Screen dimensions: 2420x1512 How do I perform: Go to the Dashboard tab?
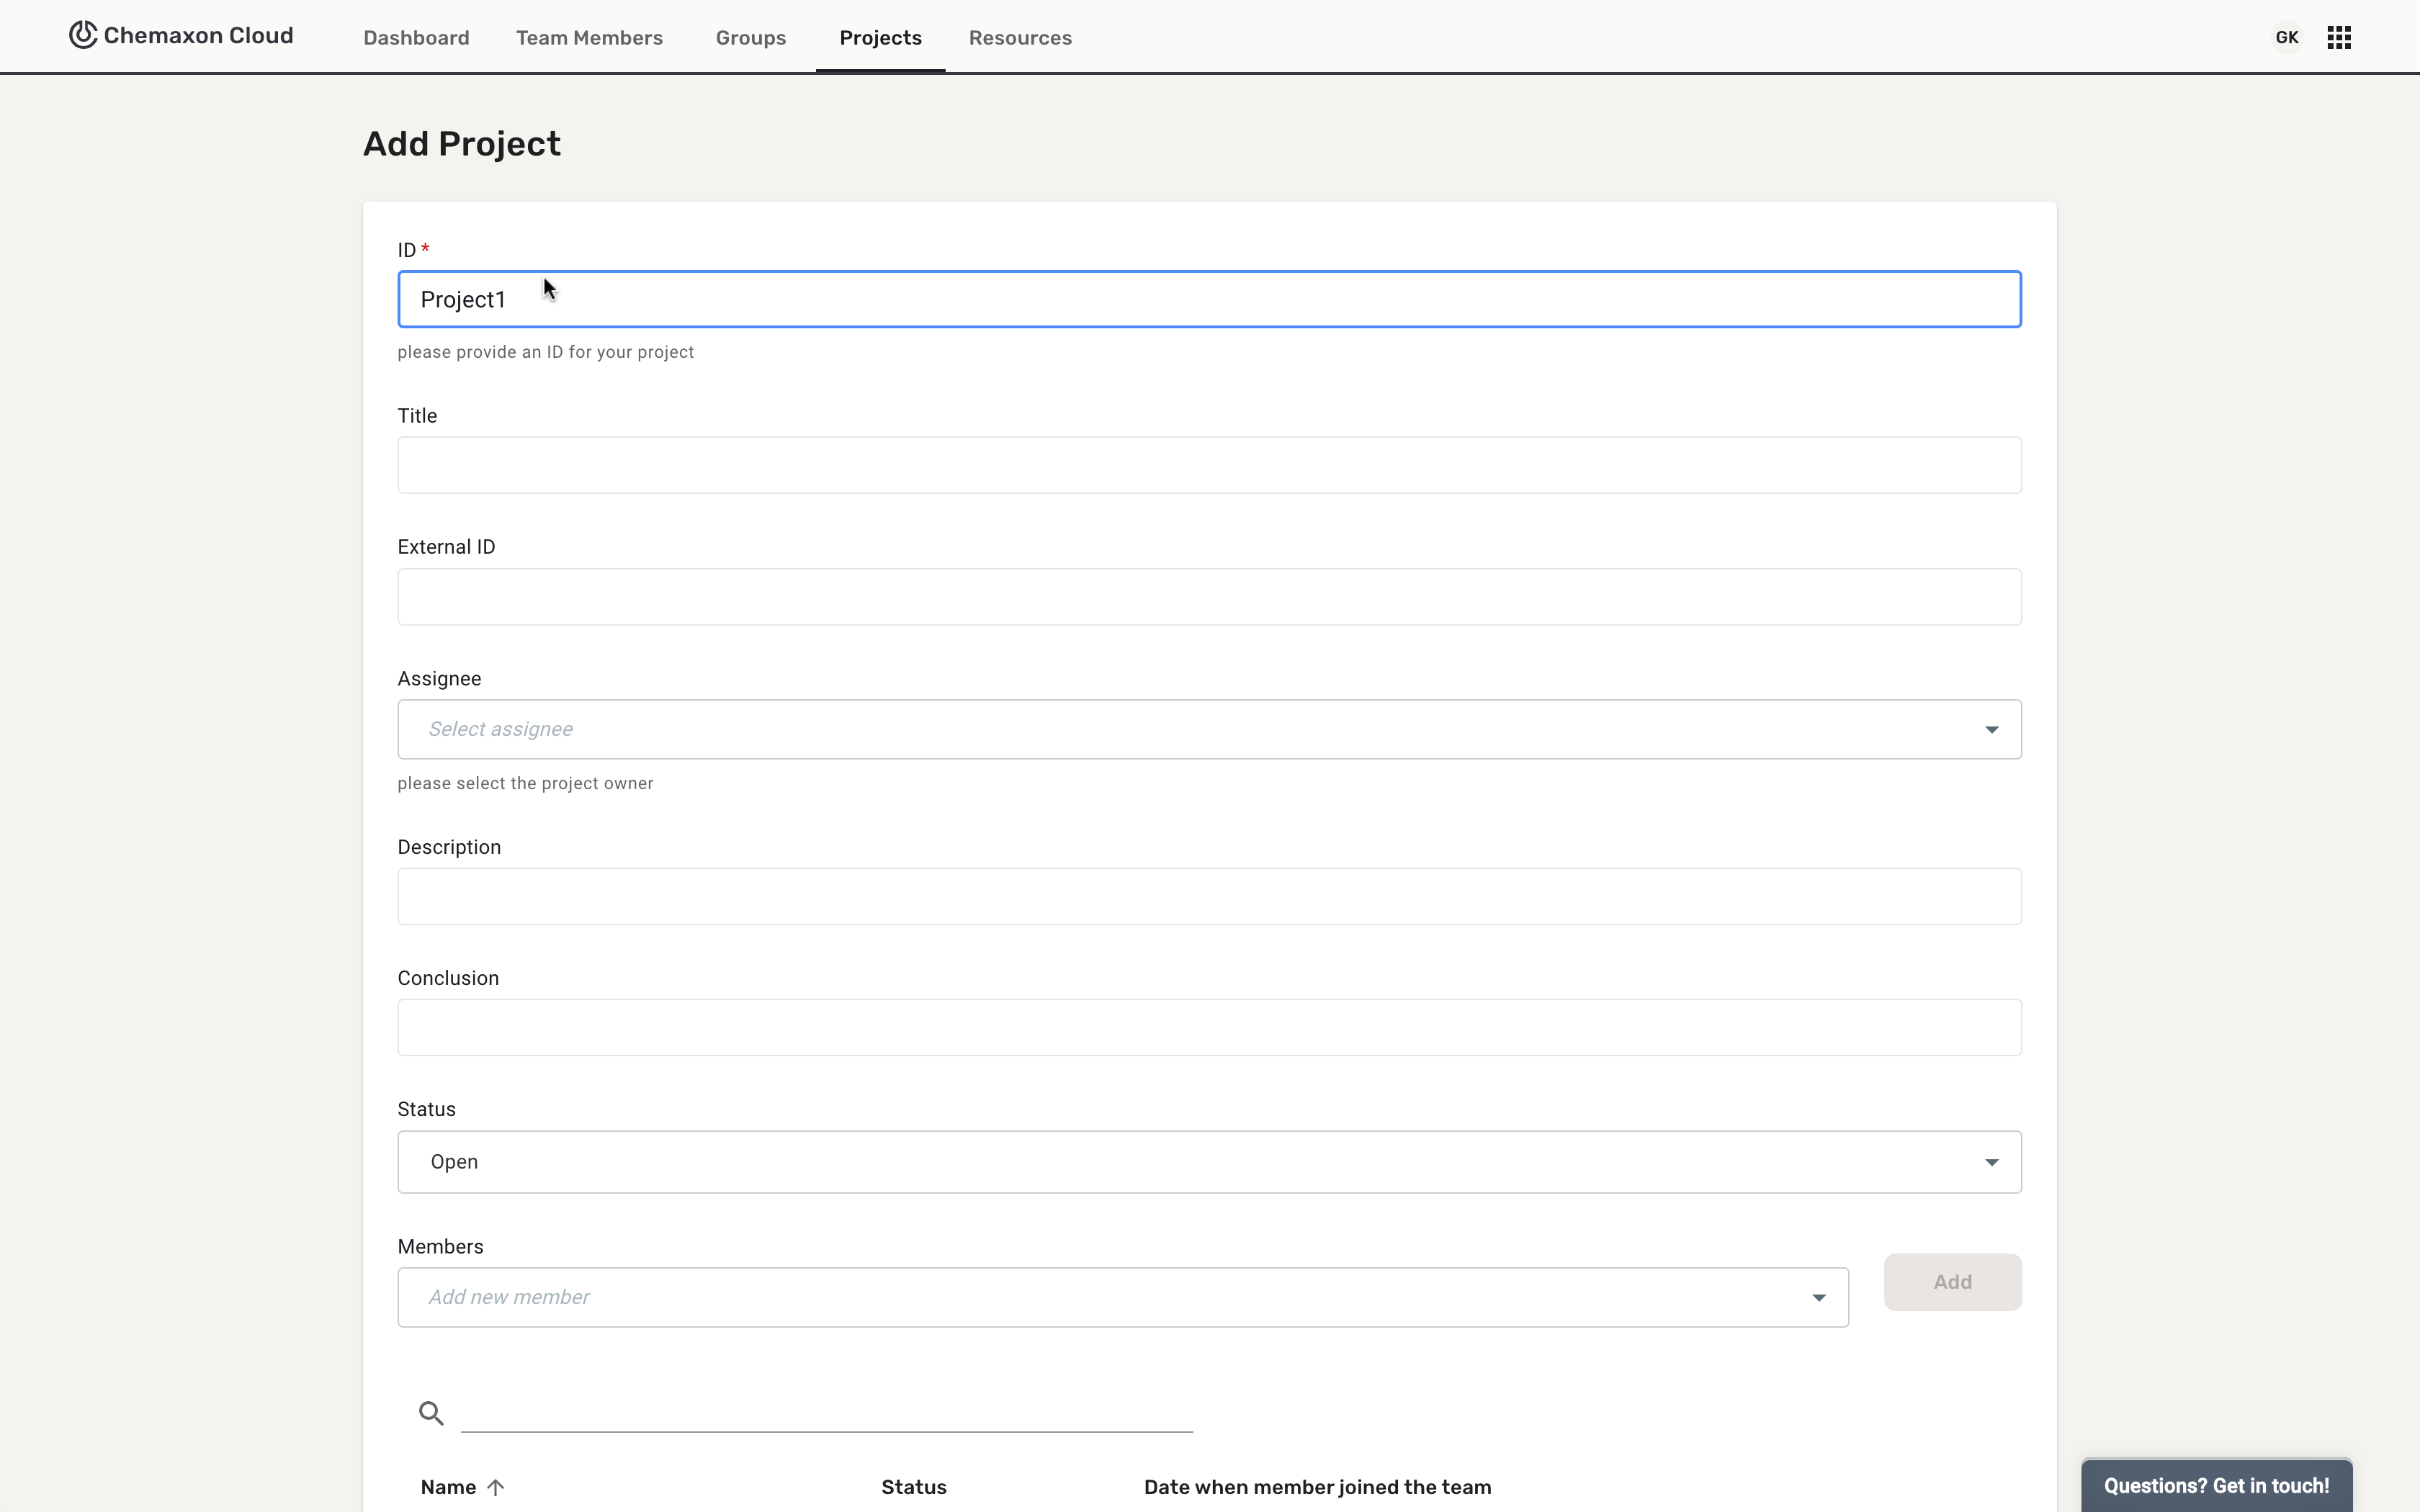tap(416, 38)
